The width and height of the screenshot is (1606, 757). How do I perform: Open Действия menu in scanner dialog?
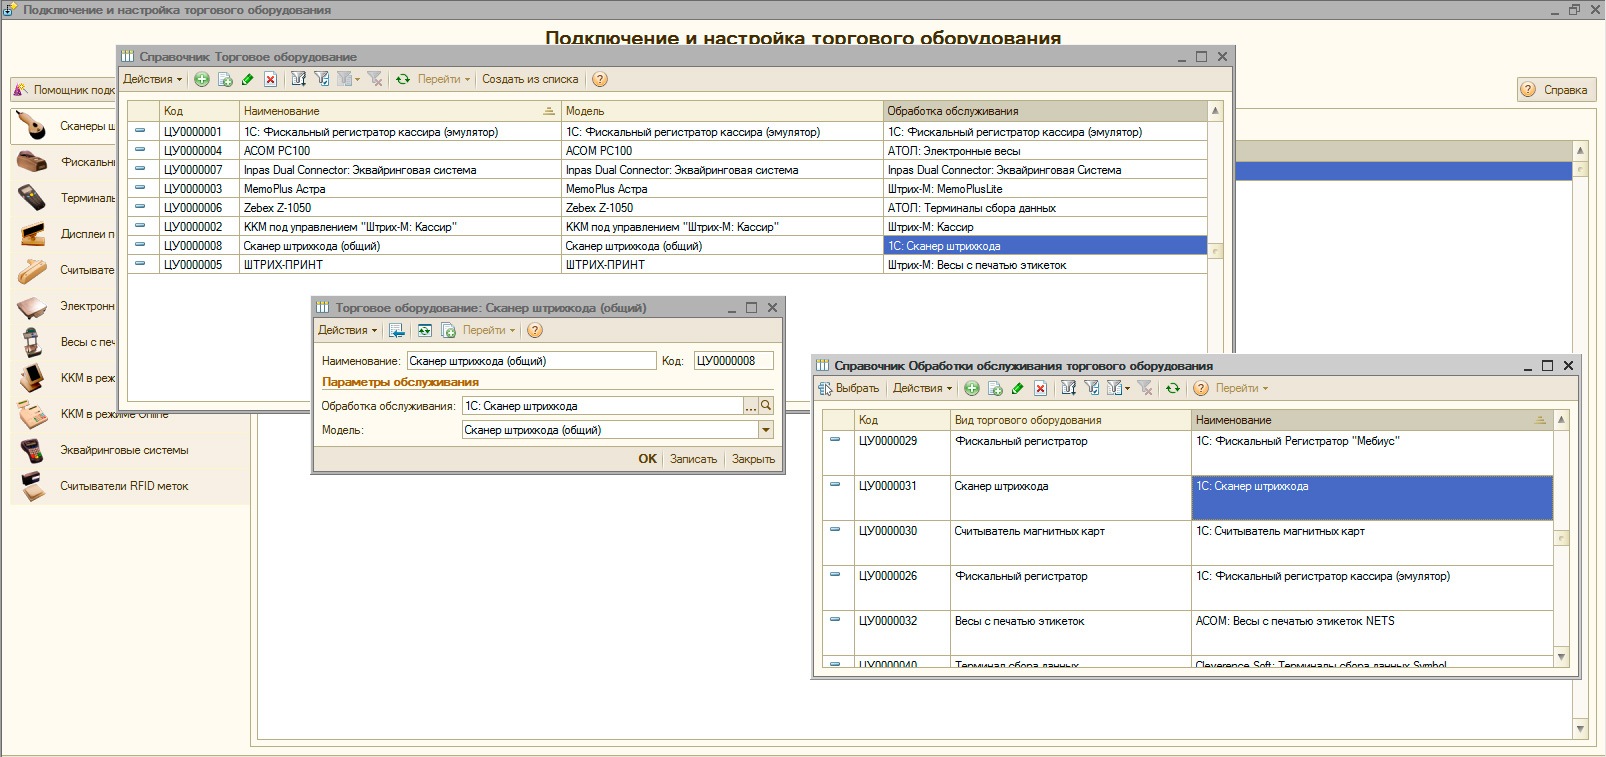(x=347, y=330)
